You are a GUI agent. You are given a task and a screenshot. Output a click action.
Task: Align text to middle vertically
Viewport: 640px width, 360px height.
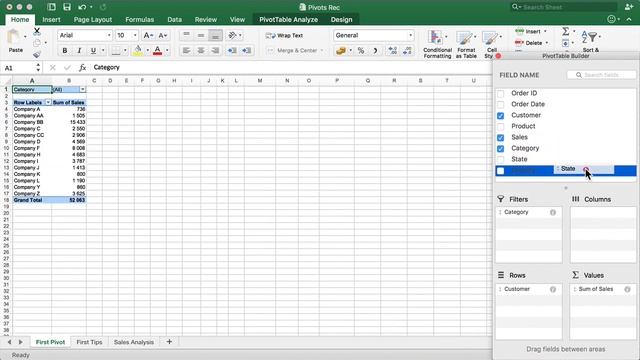(201, 36)
